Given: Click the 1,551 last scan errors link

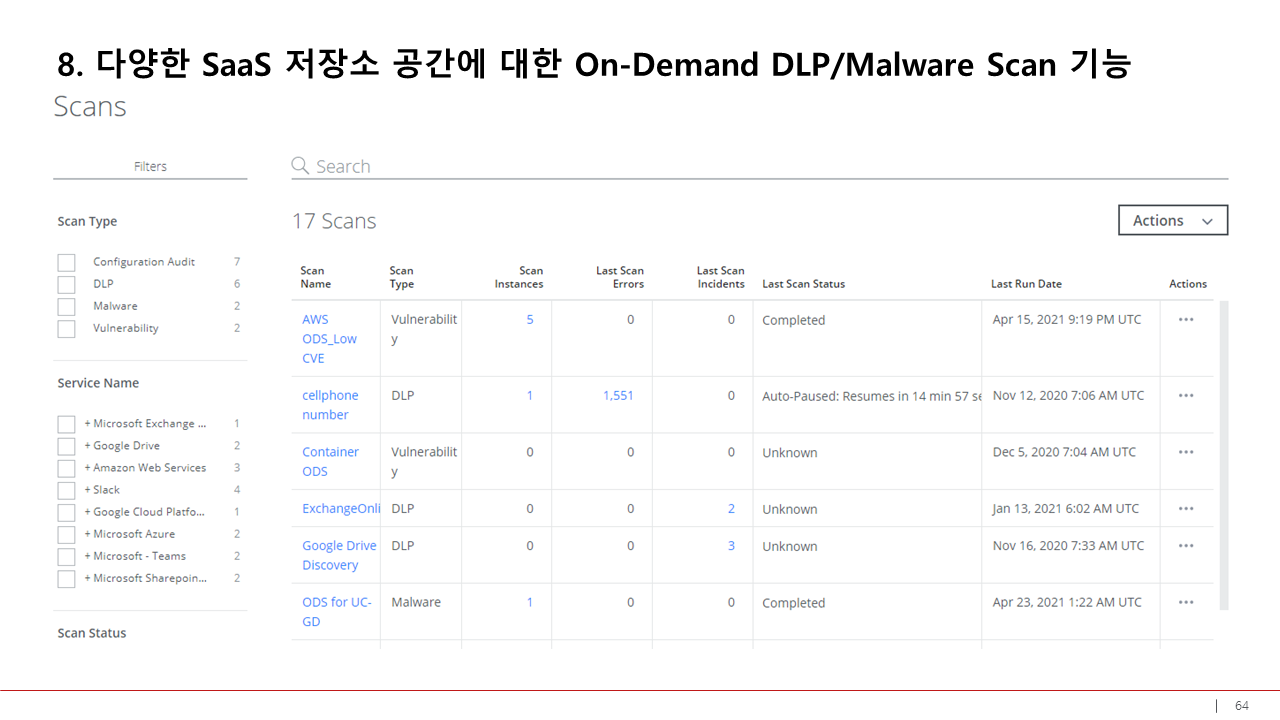Looking at the screenshot, I should (x=618, y=396).
